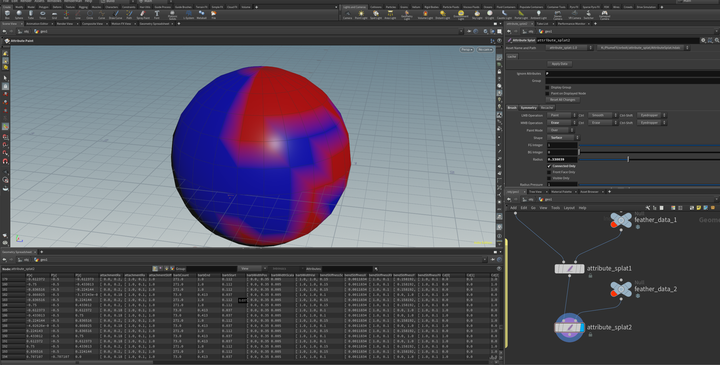Click the feather_data_2 null node icon
The width and height of the screenshot is (720, 365).
tap(621, 289)
